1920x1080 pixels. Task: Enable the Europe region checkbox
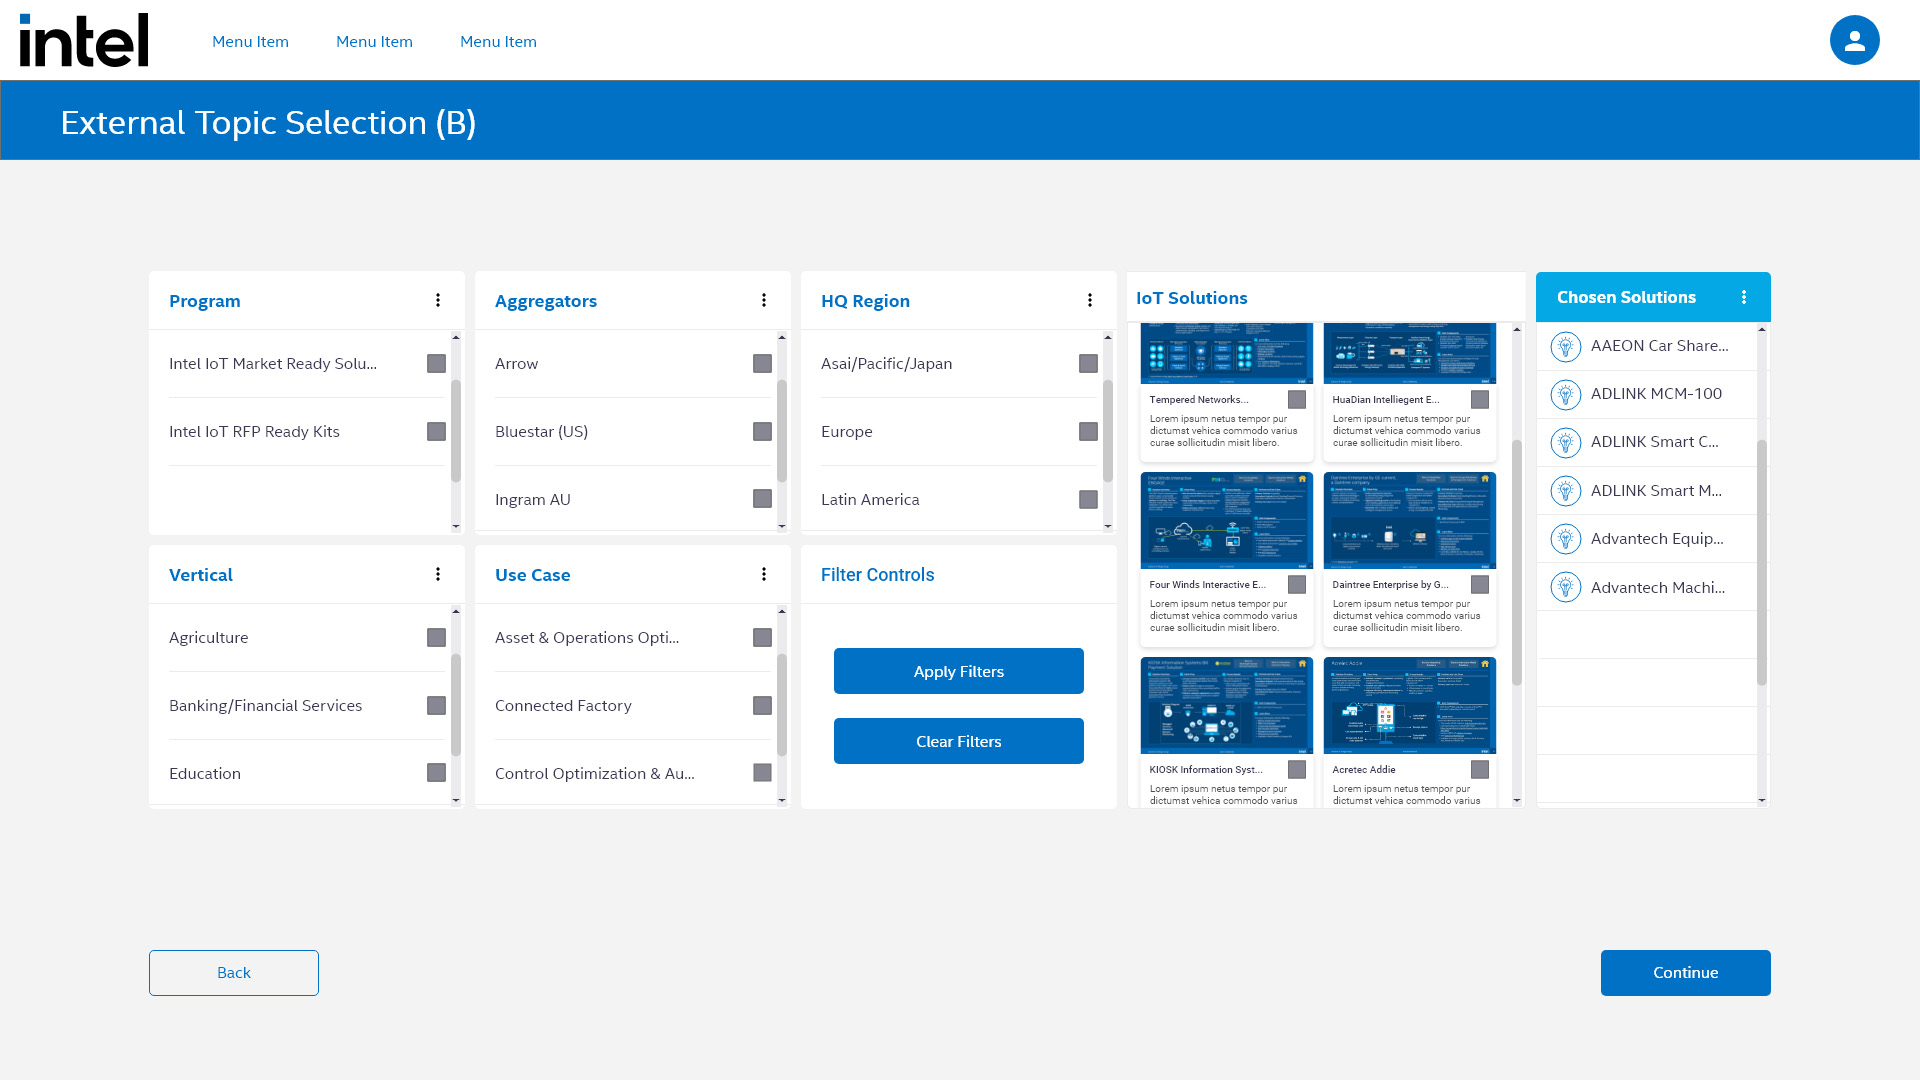click(x=1088, y=431)
